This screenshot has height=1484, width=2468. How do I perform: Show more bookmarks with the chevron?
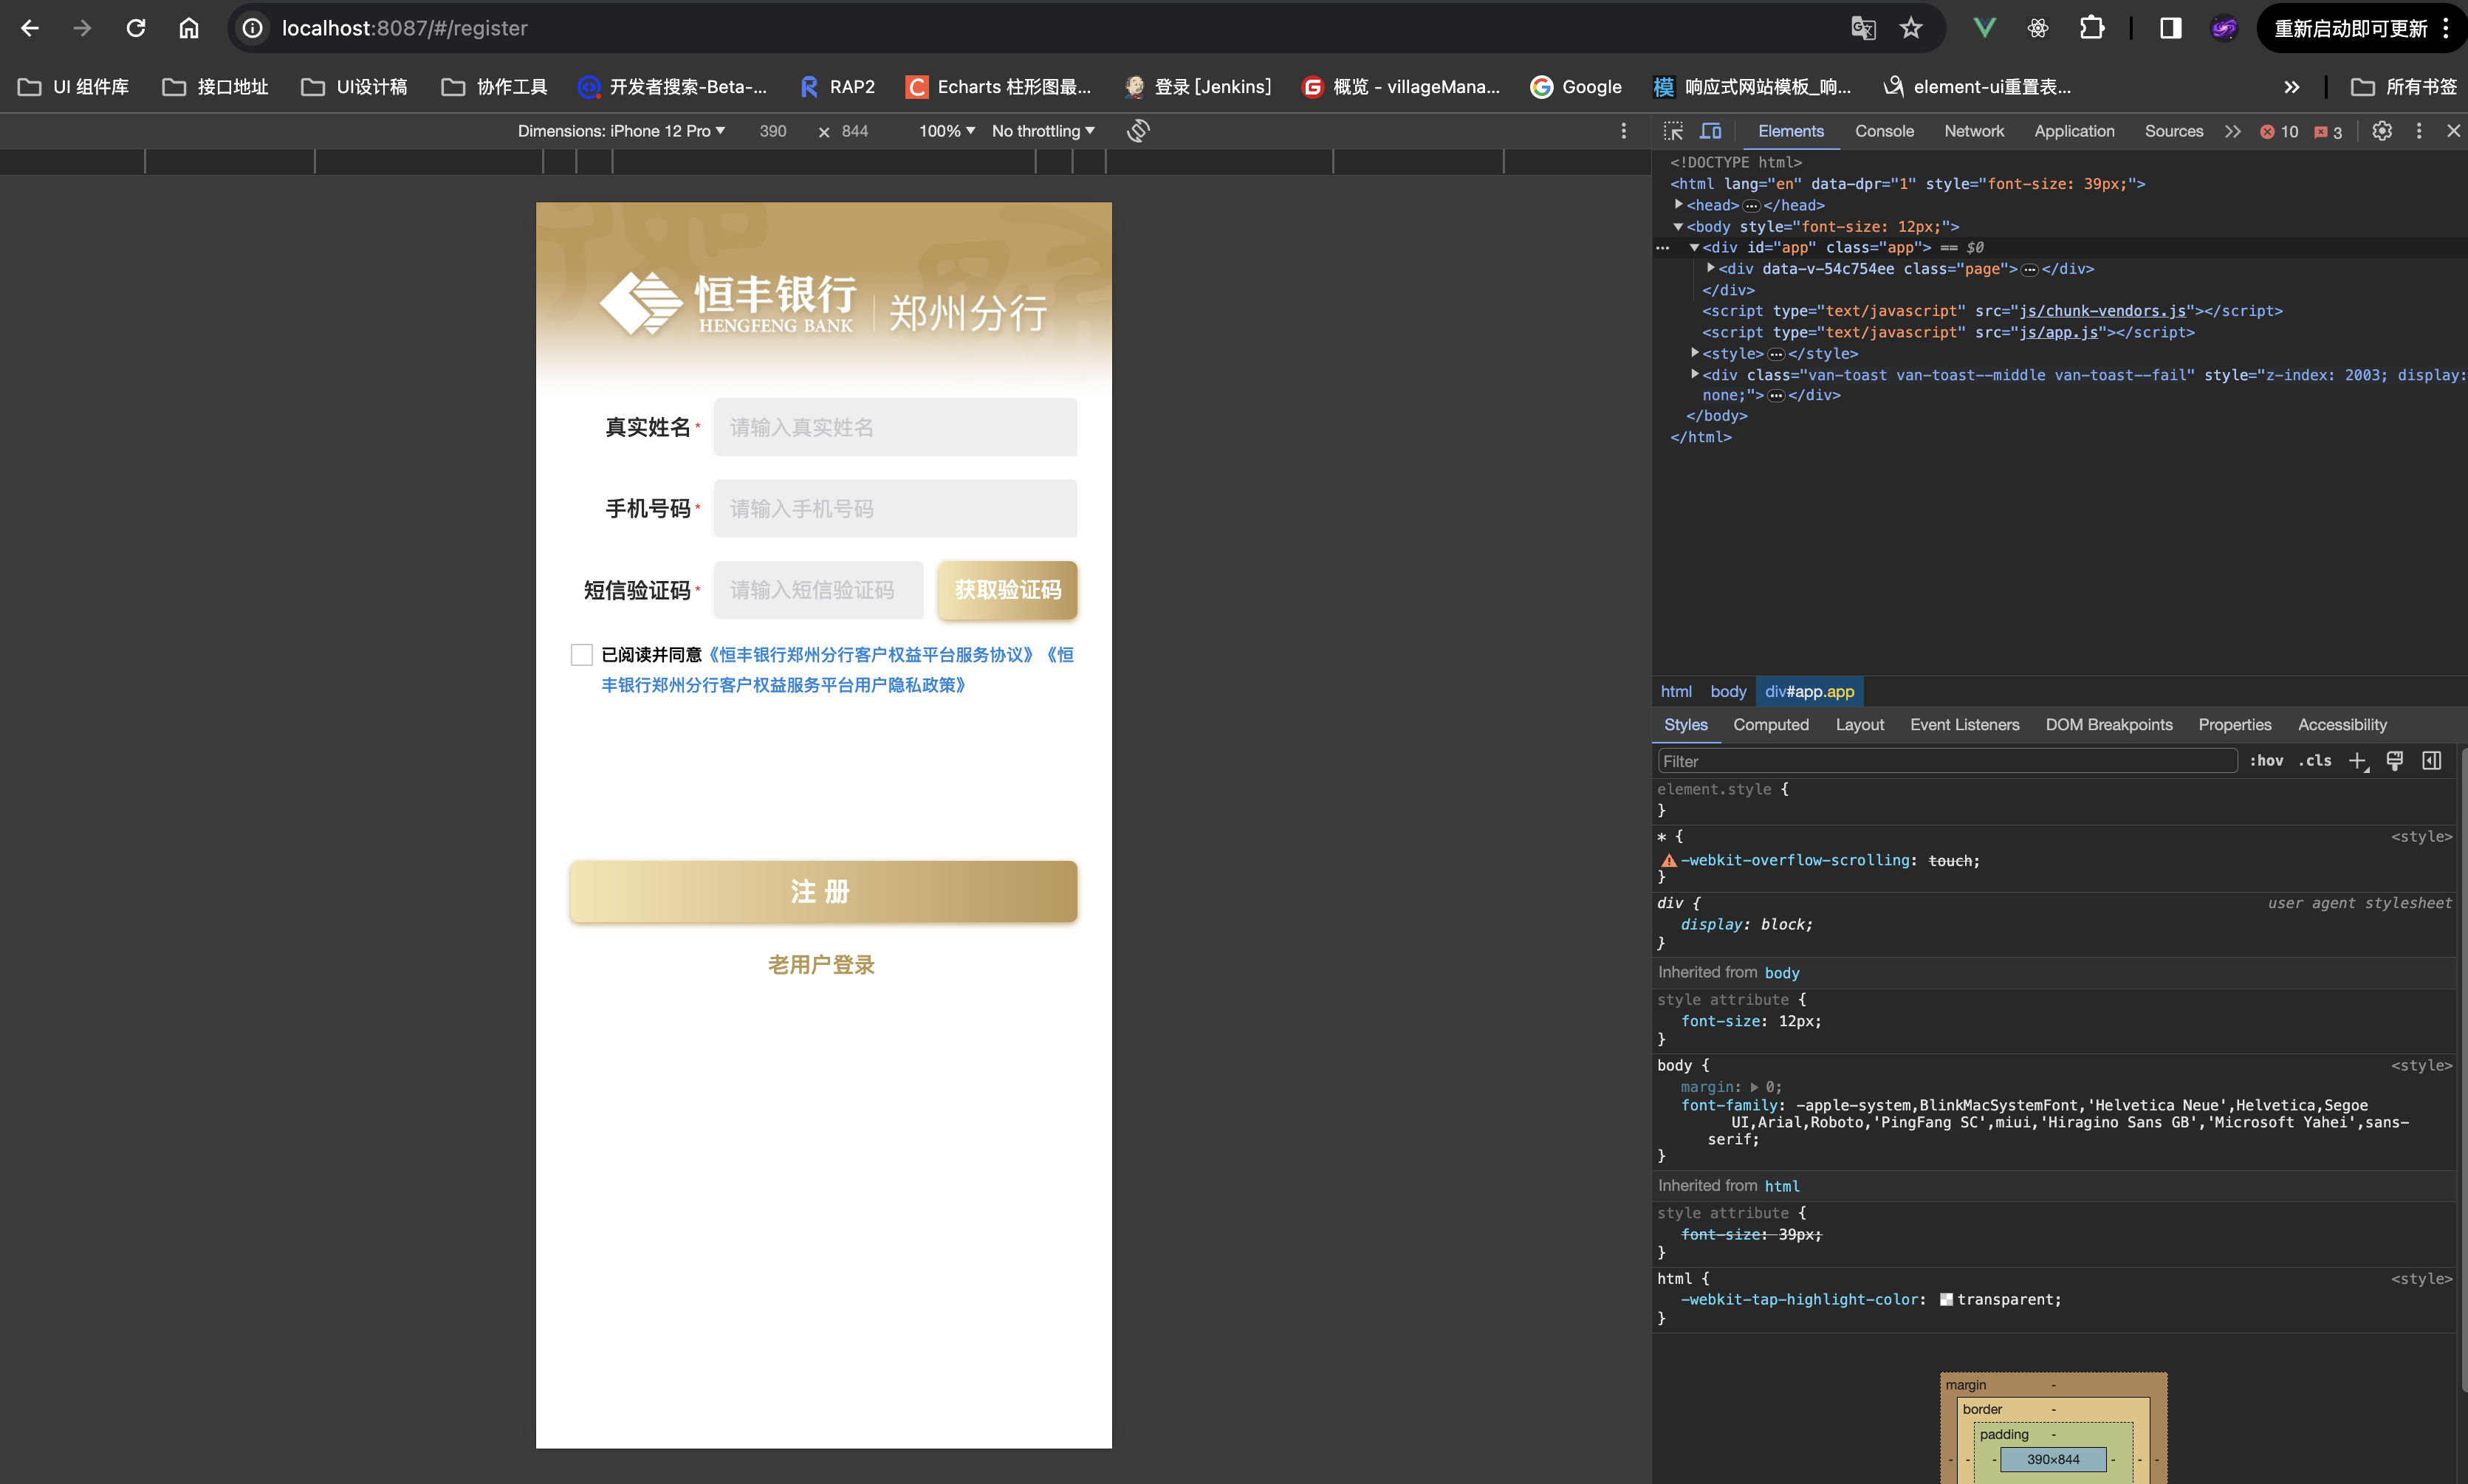[2291, 87]
